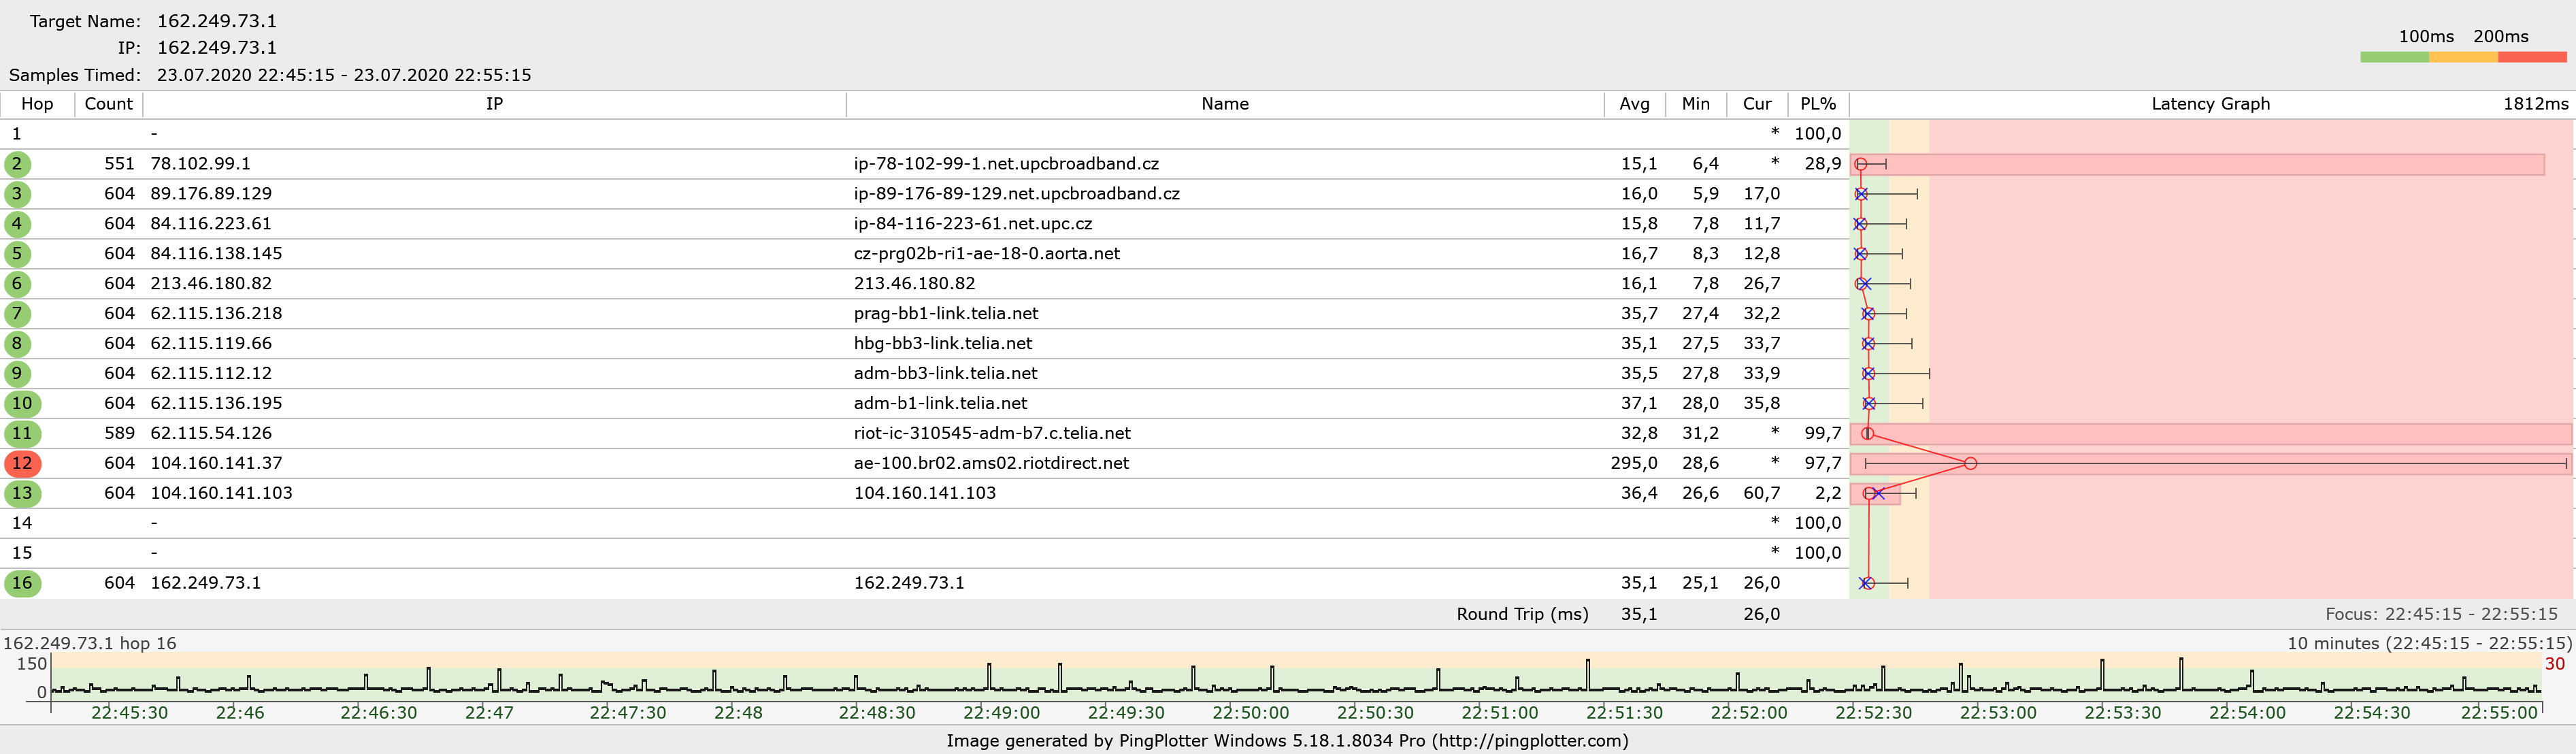Image resolution: width=2576 pixels, height=754 pixels.
Task: Click the red hop 12 circle icon
Action: point(22,463)
